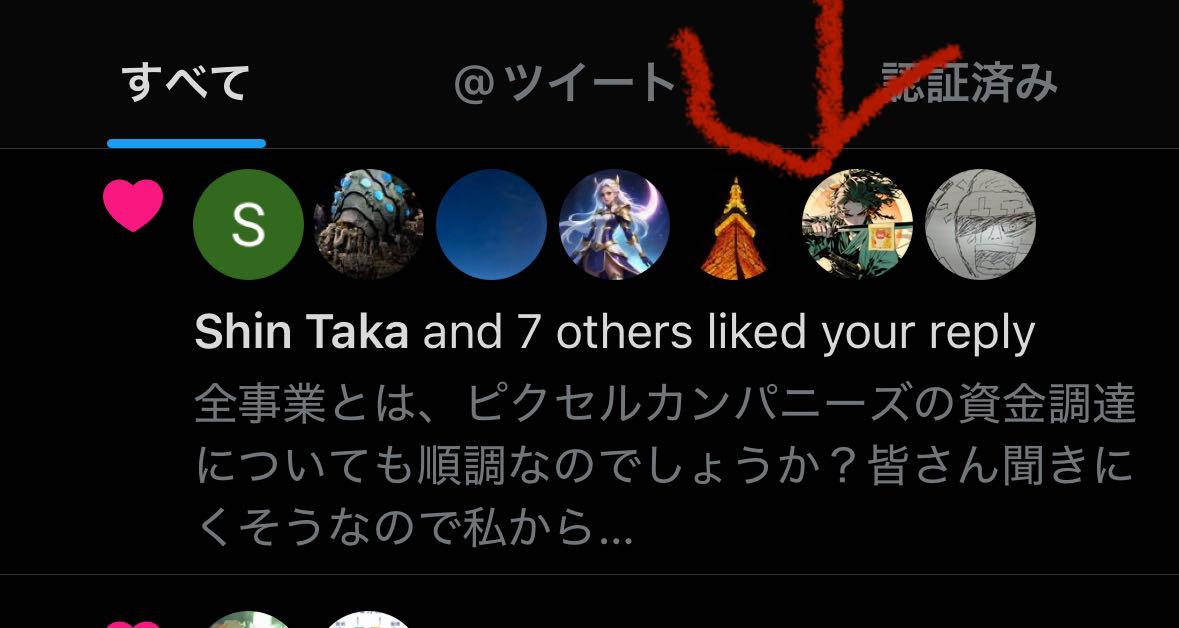Open the blue-shelled creature avatar profile
This screenshot has height=628, width=1179.
[368, 224]
